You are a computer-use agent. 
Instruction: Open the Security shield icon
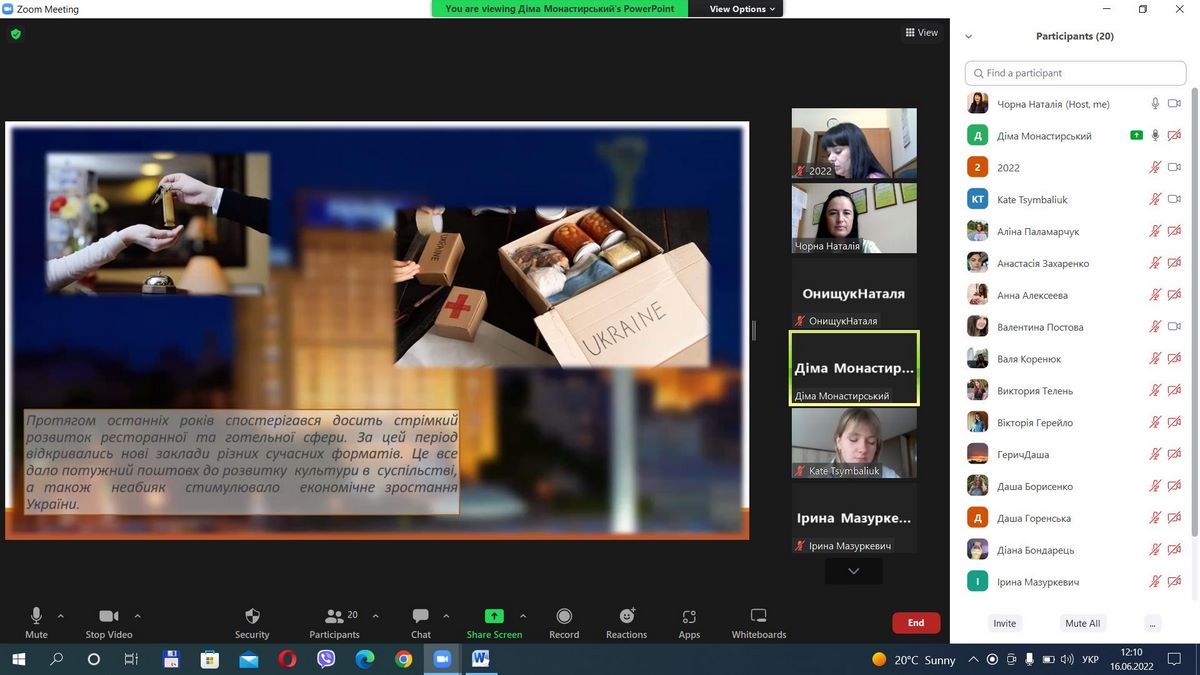click(x=252, y=617)
